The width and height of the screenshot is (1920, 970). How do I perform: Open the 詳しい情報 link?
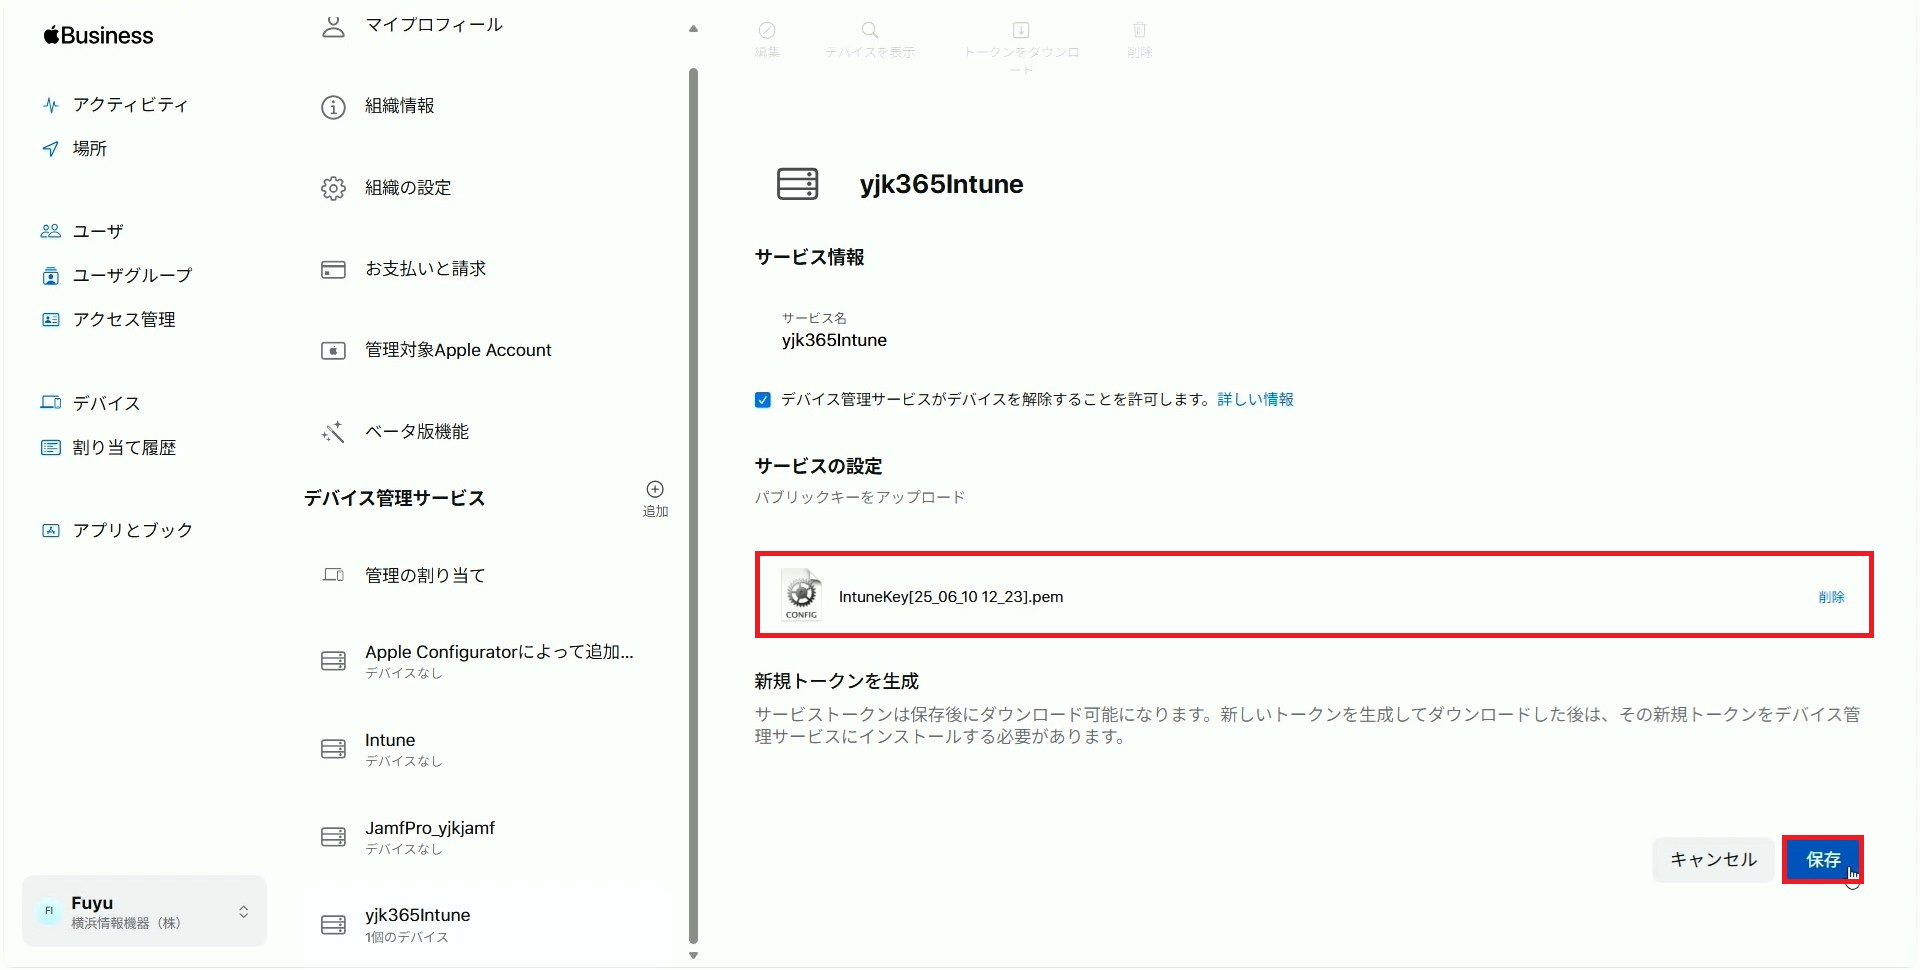click(1255, 400)
